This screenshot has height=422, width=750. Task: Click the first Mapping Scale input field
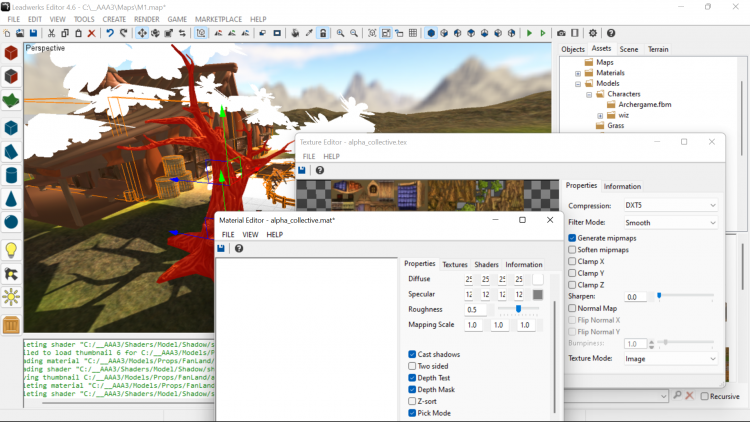[x=472, y=325]
